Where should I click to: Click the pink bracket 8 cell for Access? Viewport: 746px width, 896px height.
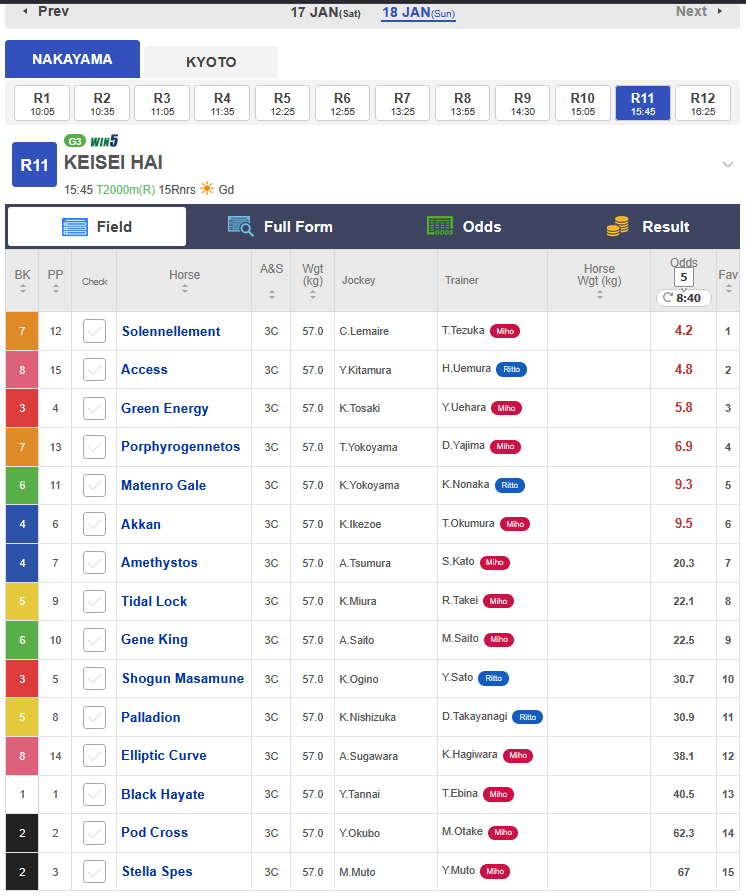click(22, 370)
